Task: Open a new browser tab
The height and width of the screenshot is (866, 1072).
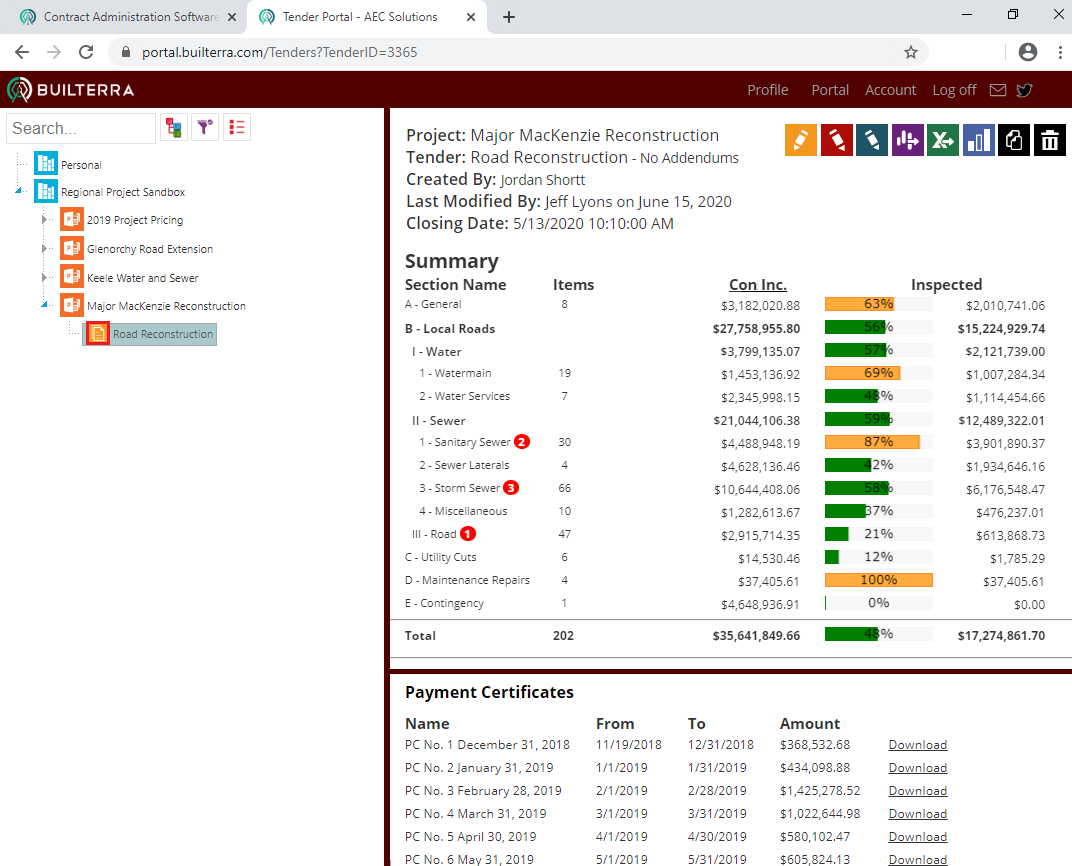Action: [509, 17]
